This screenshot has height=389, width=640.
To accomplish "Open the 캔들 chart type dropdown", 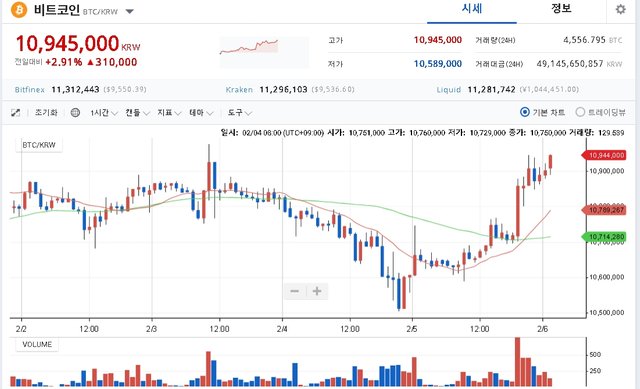I will [x=137, y=113].
